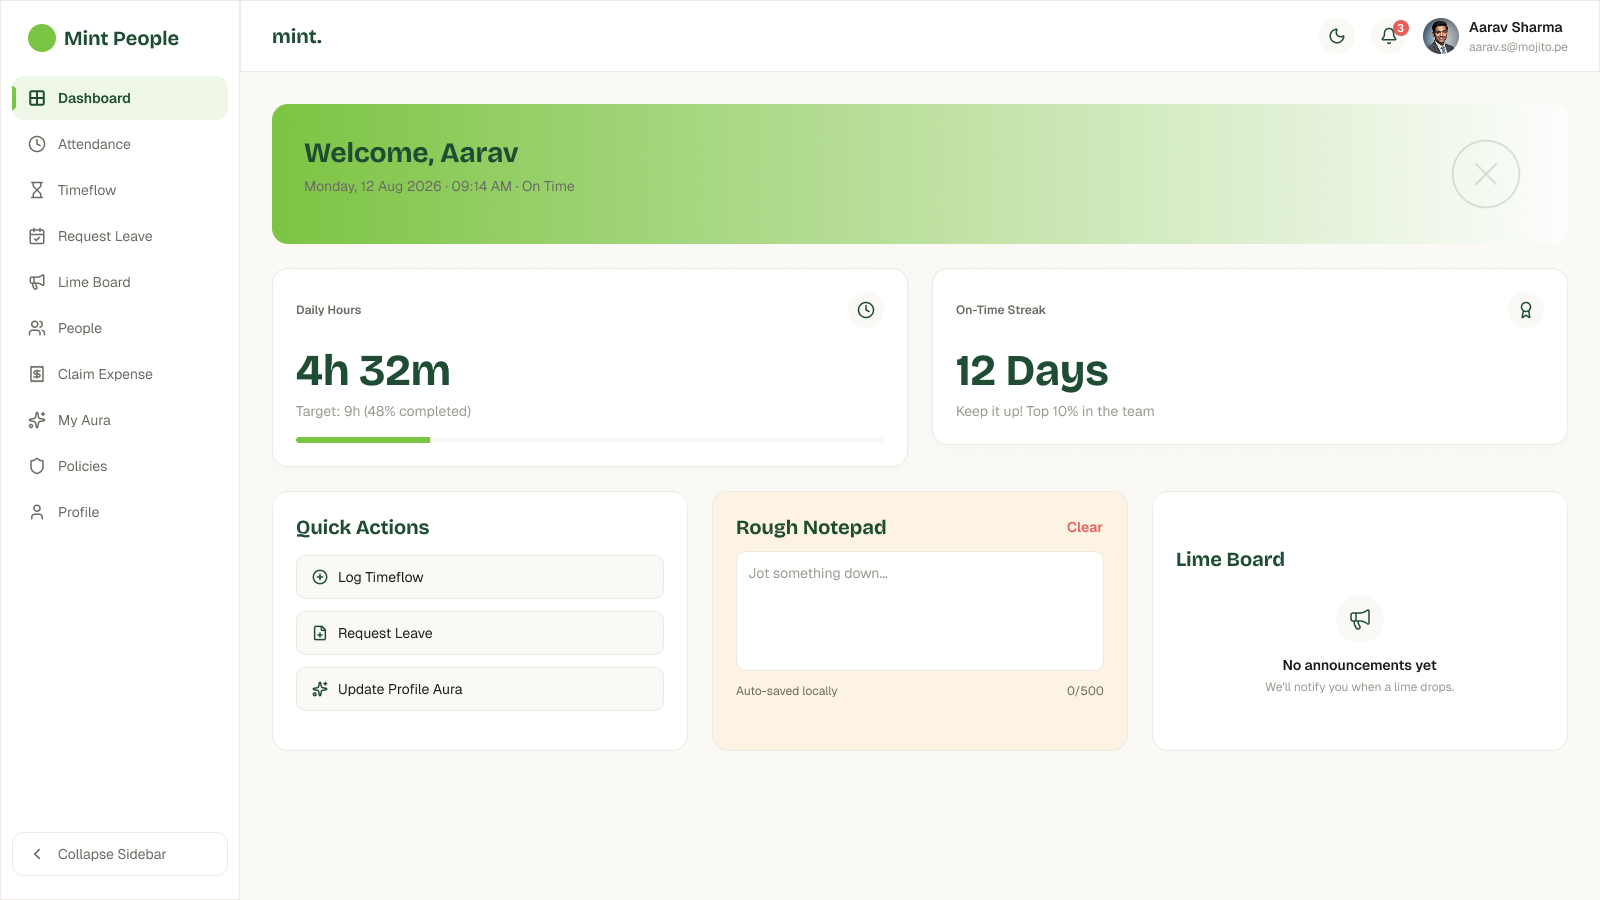
Task: Click the 'On-Time Streak' label
Action: [x=1001, y=310]
